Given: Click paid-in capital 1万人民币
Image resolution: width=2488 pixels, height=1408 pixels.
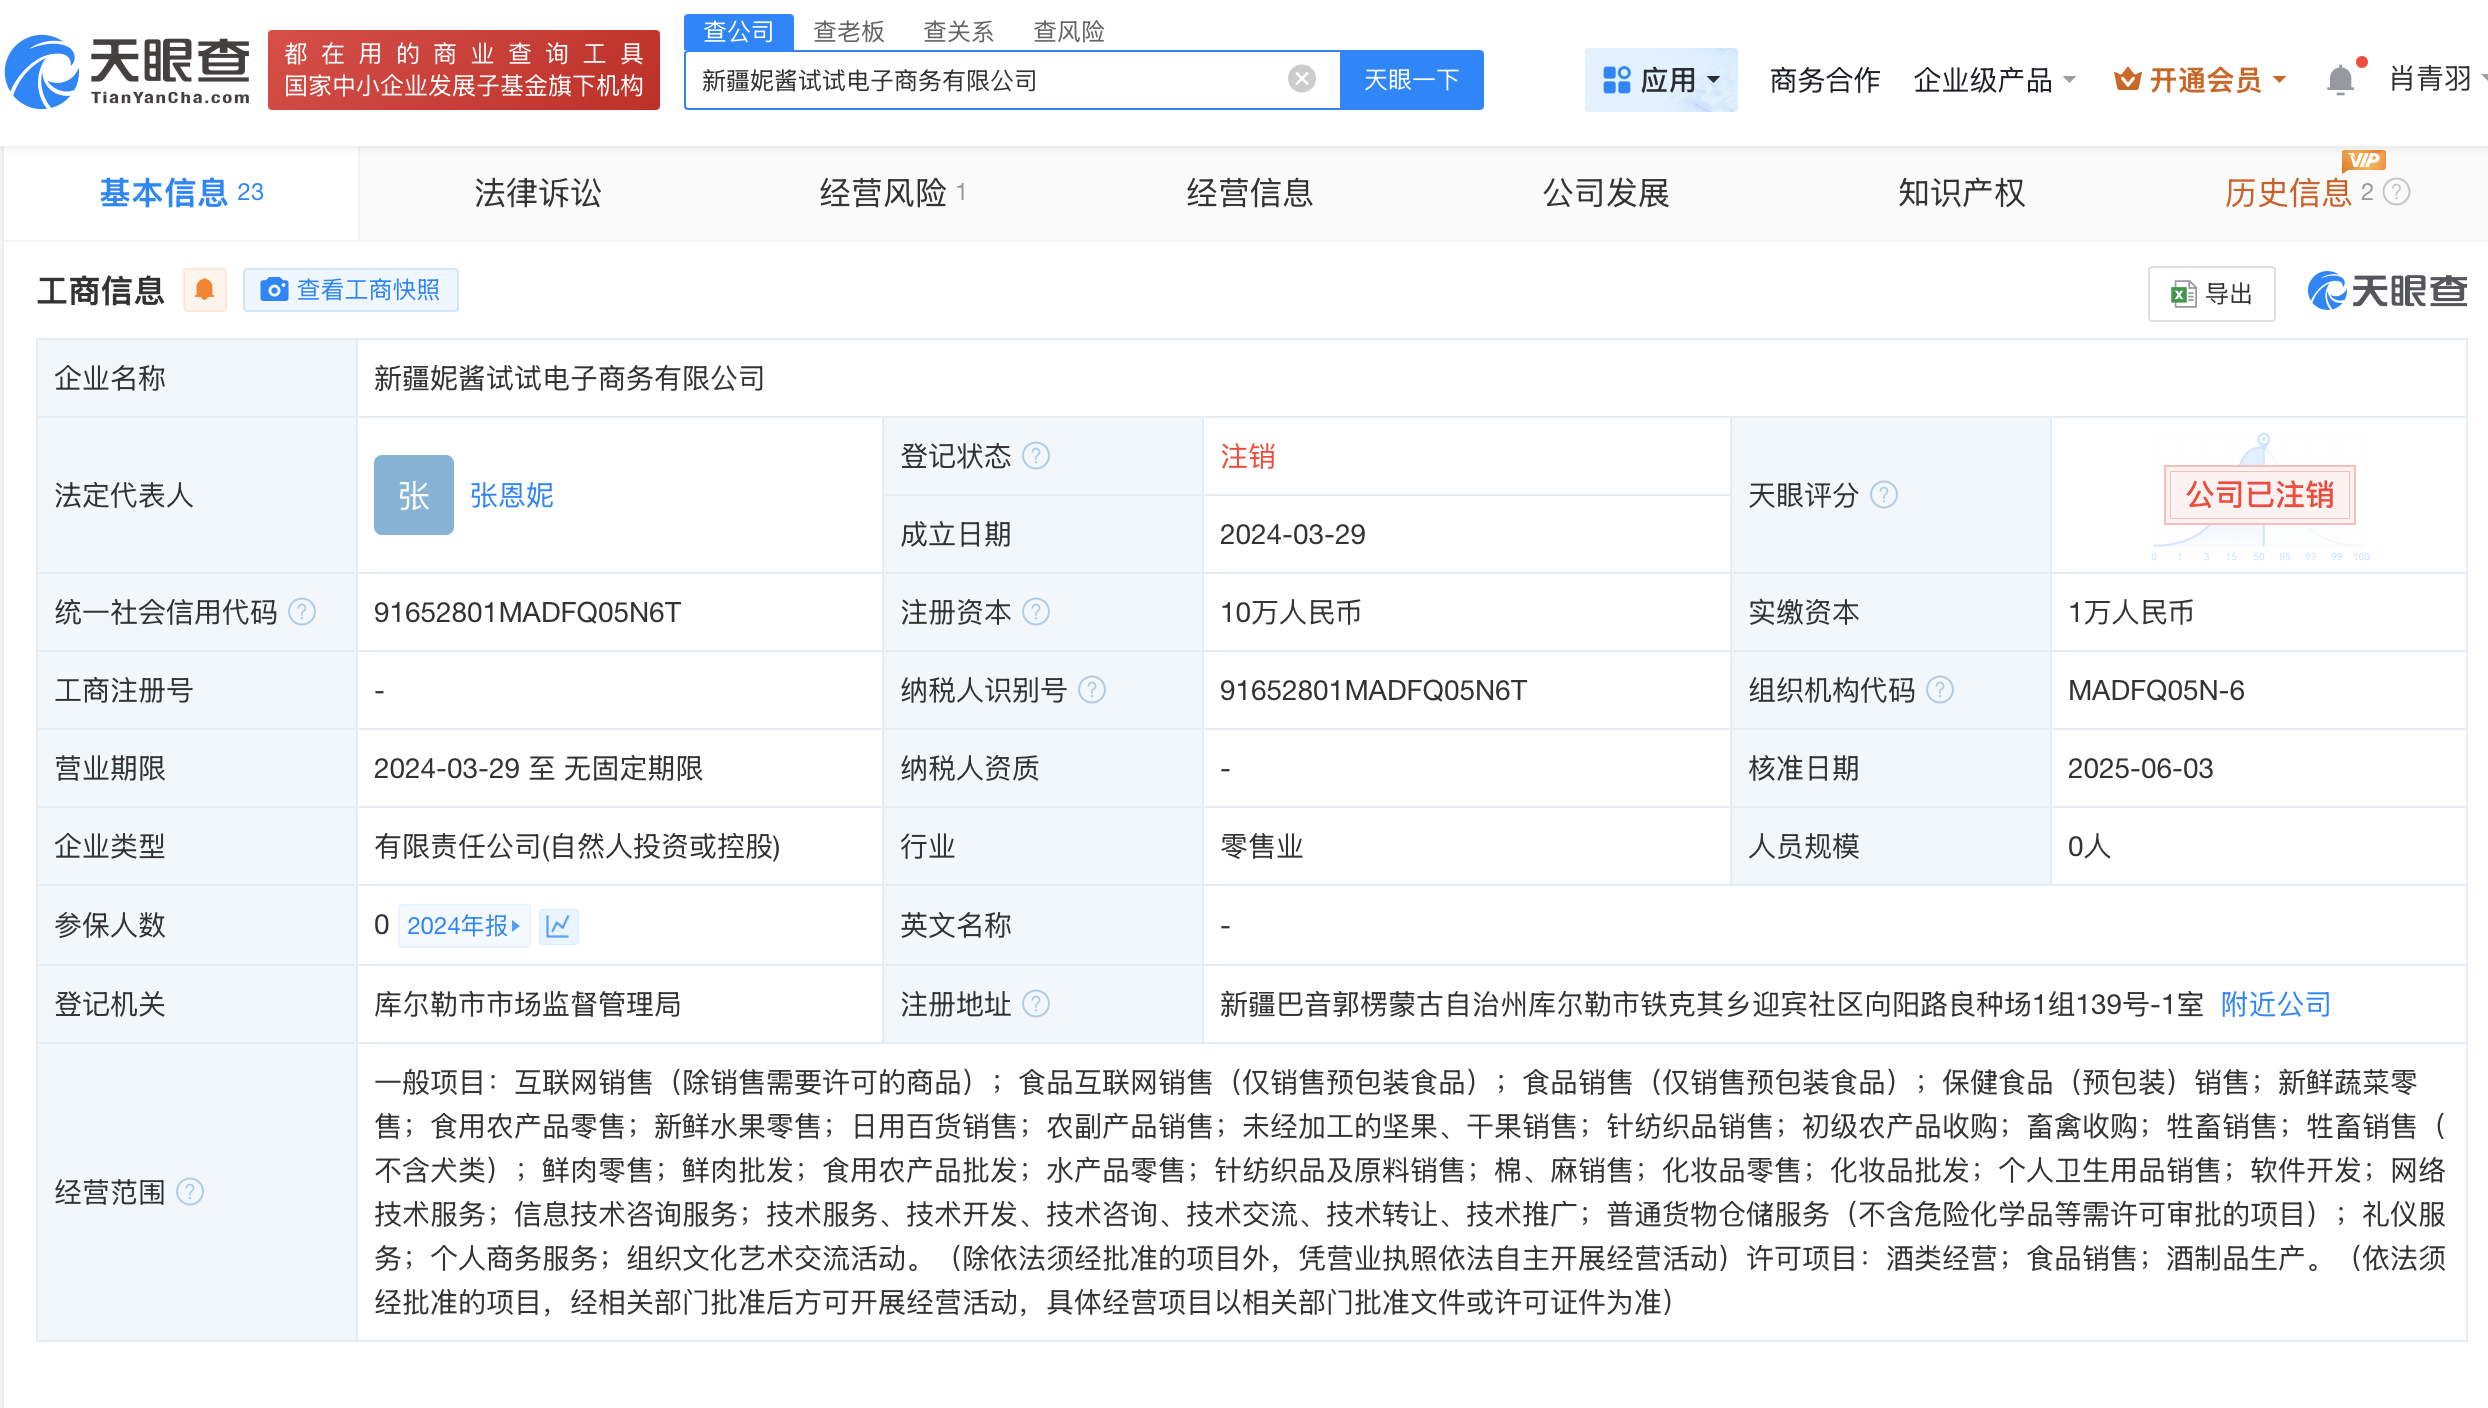Looking at the screenshot, I should [x=2131, y=612].
